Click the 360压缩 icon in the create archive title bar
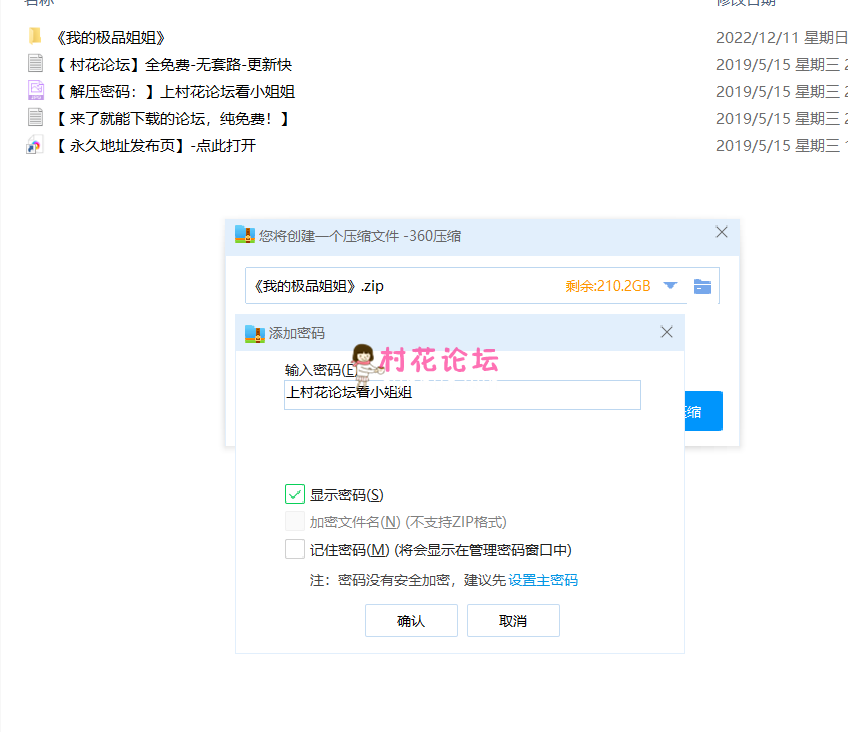This screenshot has height=732, width=848. point(245,235)
